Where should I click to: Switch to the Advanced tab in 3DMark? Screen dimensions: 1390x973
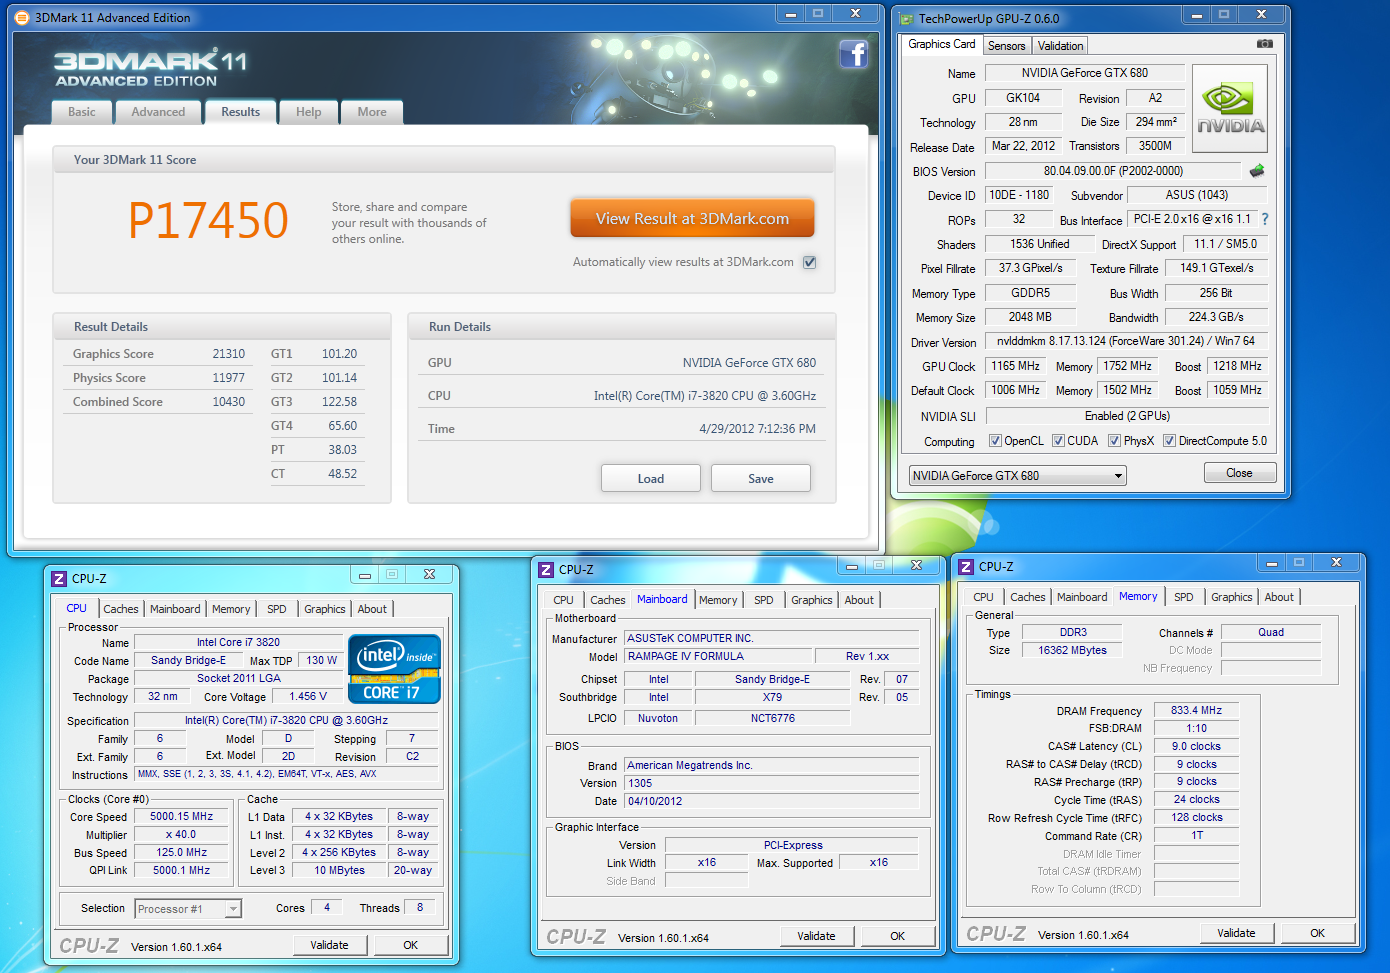158,112
